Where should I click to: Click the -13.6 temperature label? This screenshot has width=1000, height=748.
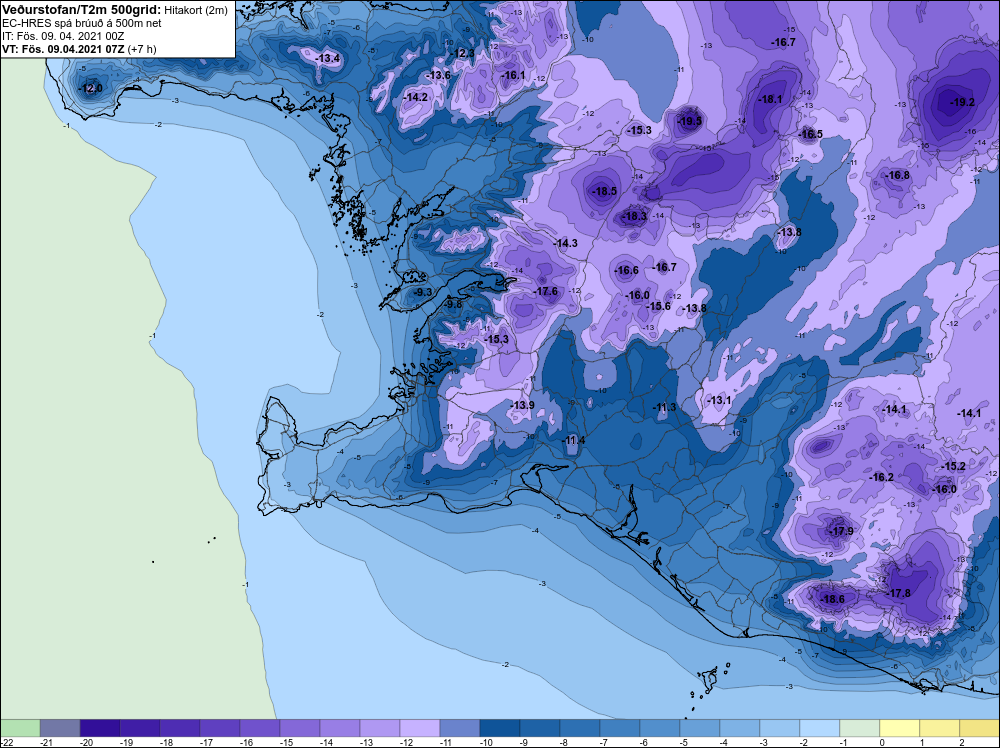tap(438, 75)
